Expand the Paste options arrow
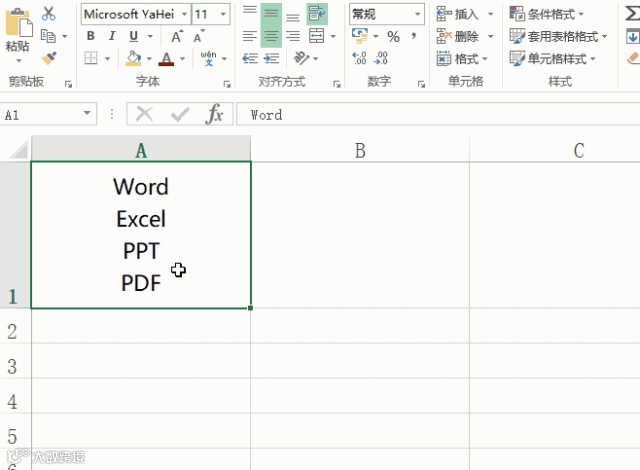This screenshot has width=640, height=470. pos(18,61)
